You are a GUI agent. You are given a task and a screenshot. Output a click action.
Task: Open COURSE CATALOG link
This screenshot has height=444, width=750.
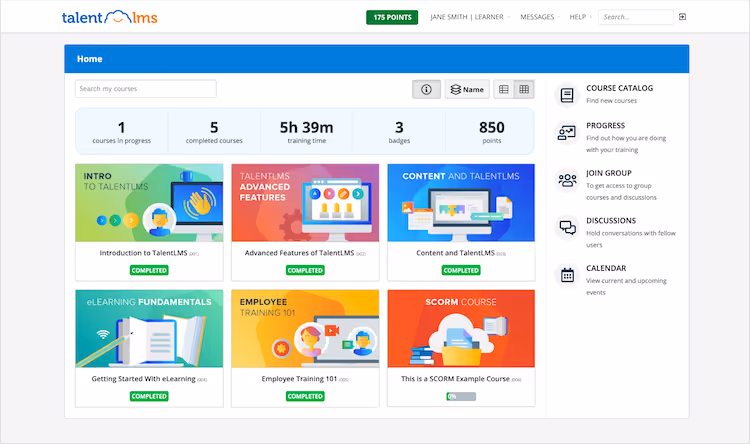click(x=619, y=88)
